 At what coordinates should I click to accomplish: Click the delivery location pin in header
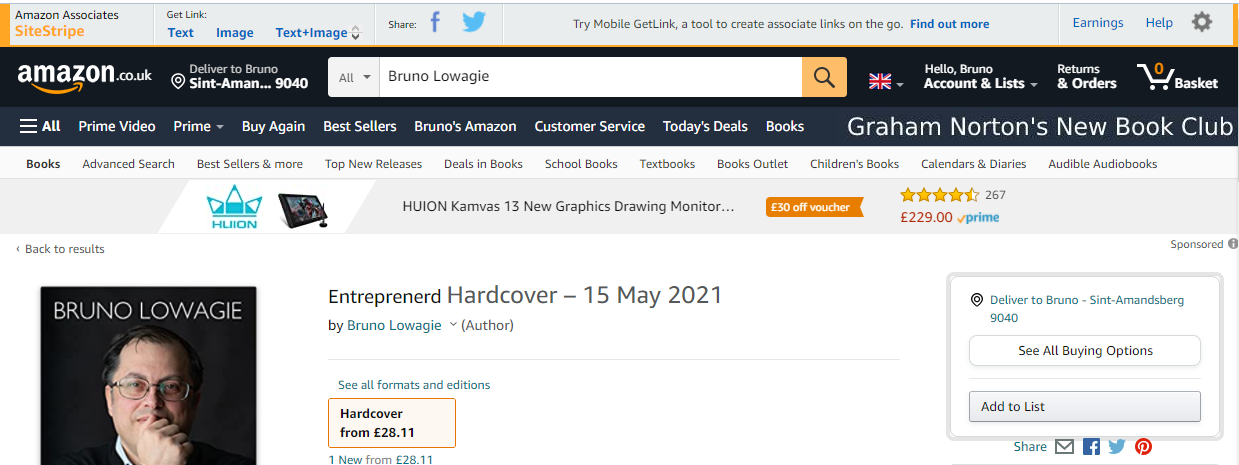coord(179,81)
